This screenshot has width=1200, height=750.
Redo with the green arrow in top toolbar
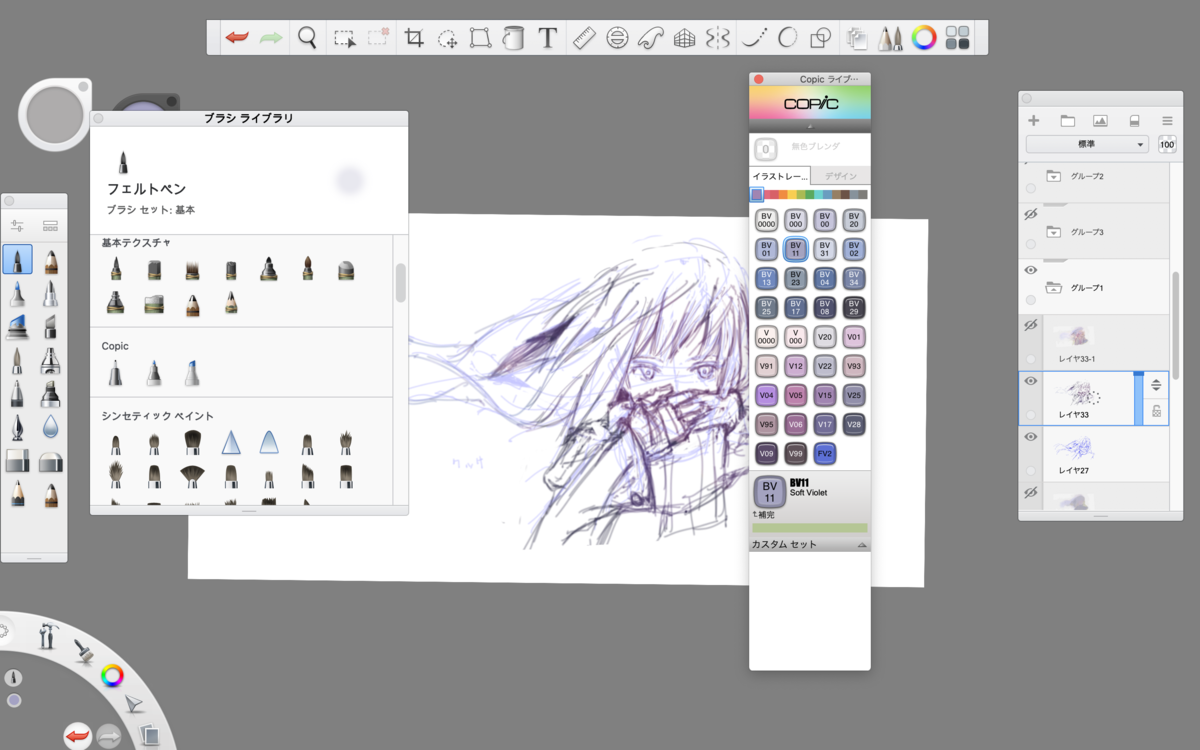tap(271, 38)
